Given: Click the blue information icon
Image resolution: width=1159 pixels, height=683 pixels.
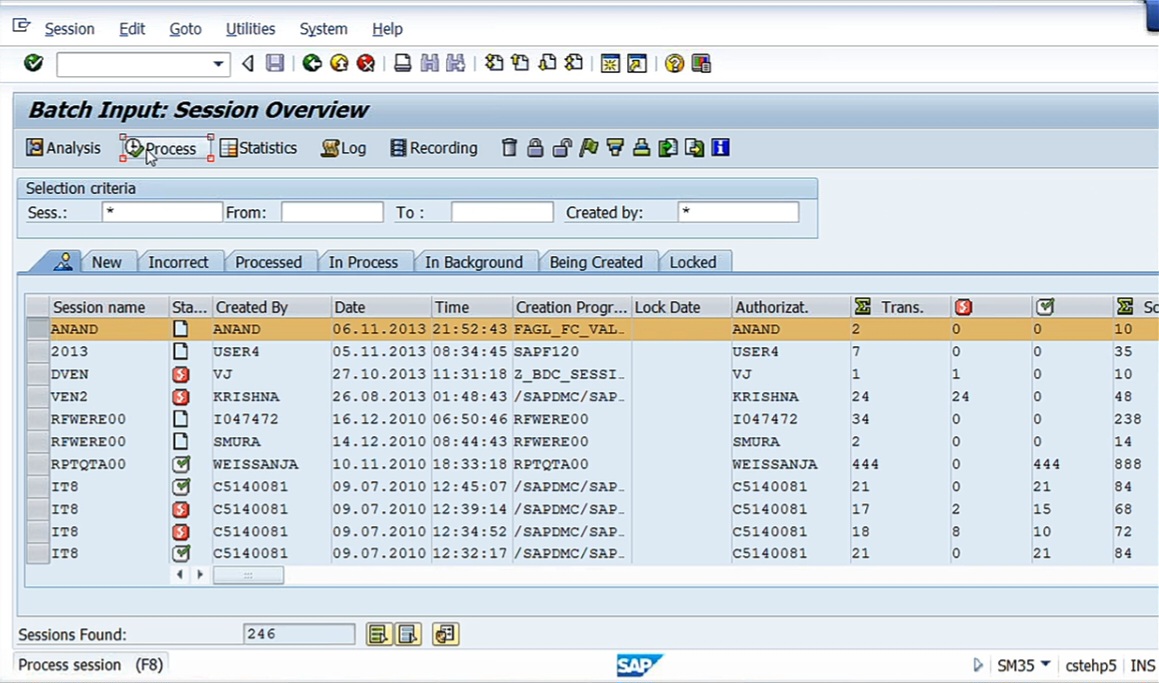Looking at the screenshot, I should (x=721, y=148).
